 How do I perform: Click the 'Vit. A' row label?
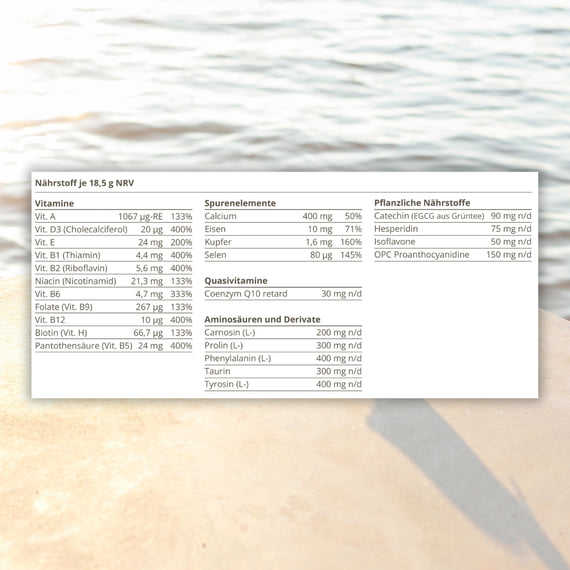45,217
